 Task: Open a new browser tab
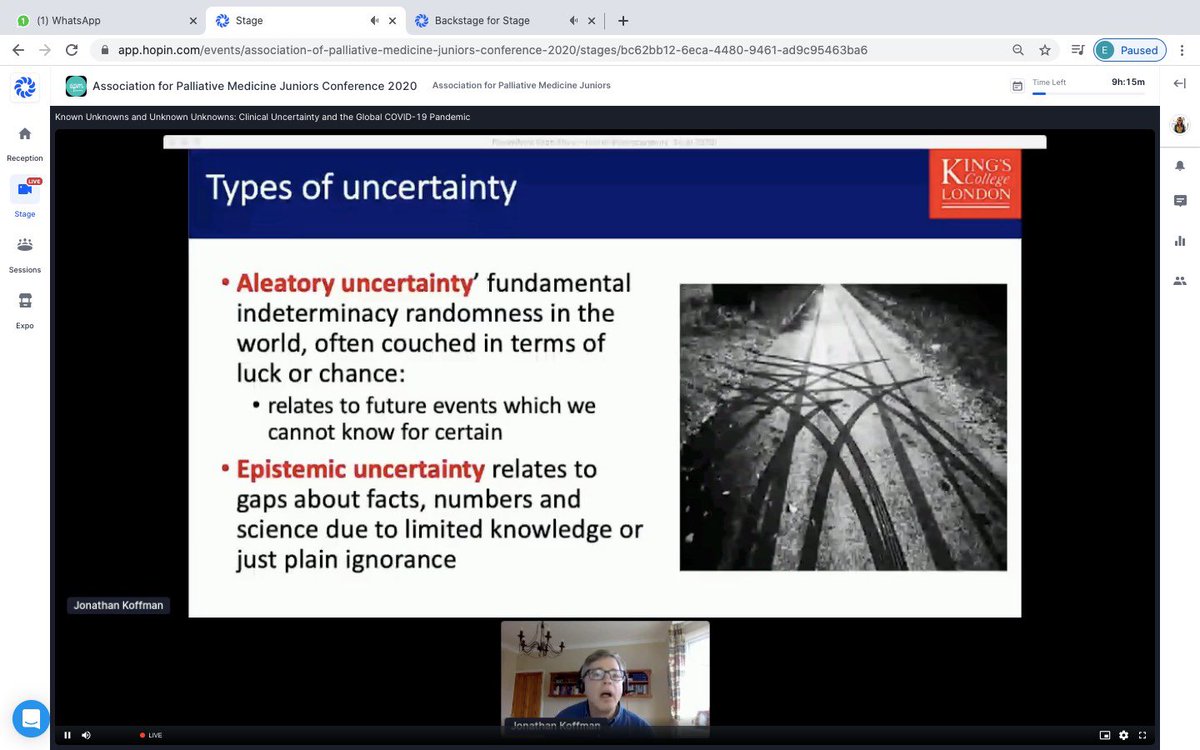pyautogui.click(x=623, y=20)
